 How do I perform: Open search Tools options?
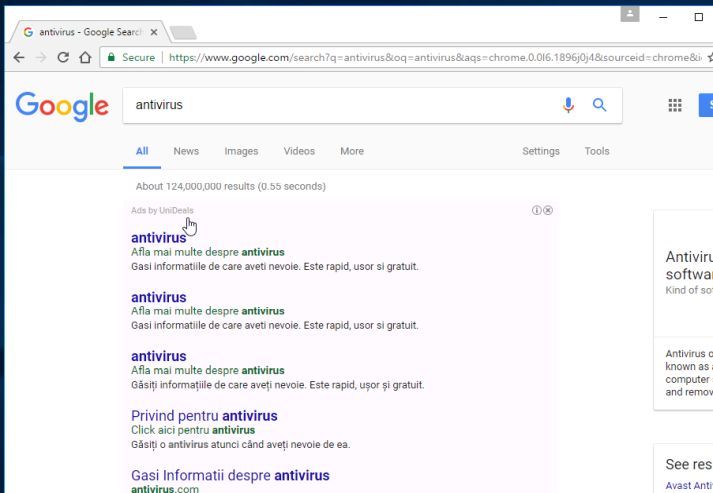point(597,151)
